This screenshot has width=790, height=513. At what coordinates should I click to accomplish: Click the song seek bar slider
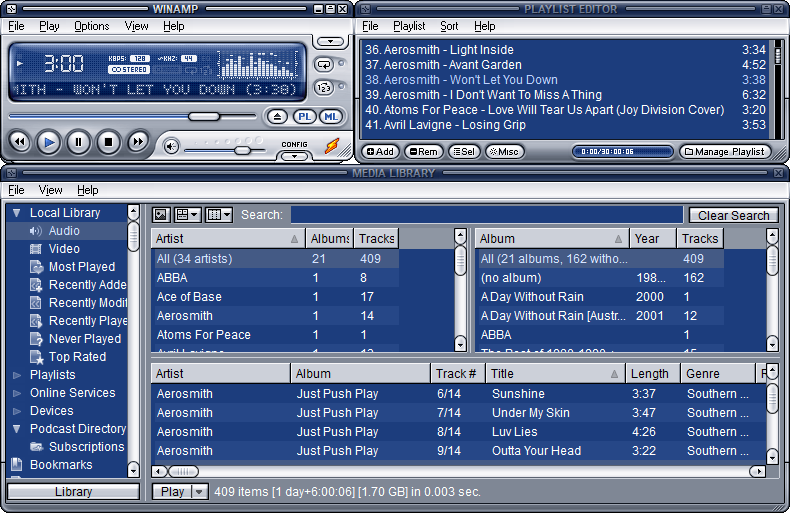204,116
